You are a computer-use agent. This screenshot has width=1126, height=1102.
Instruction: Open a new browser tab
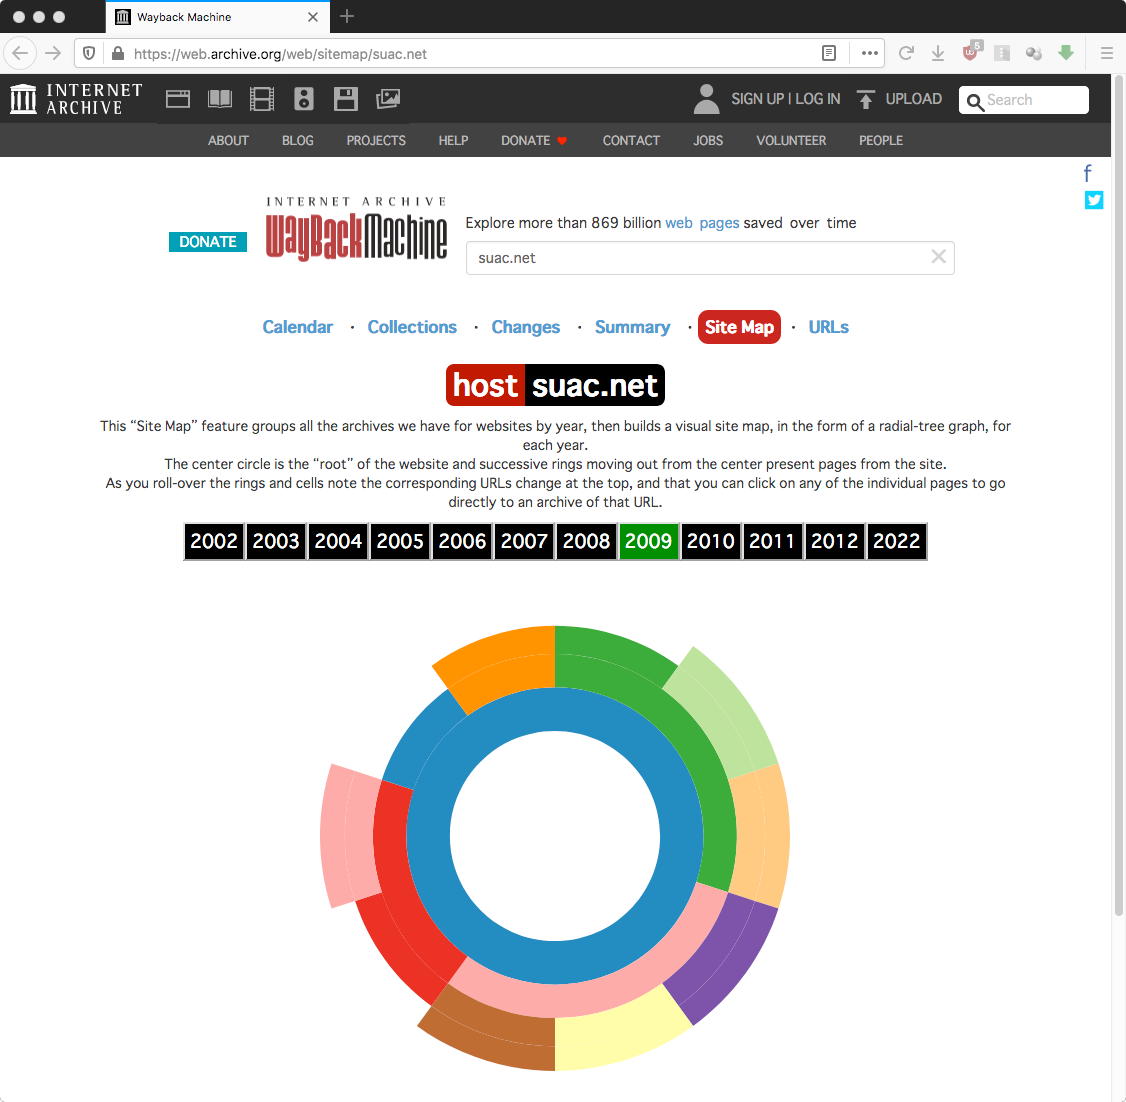[347, 17]
